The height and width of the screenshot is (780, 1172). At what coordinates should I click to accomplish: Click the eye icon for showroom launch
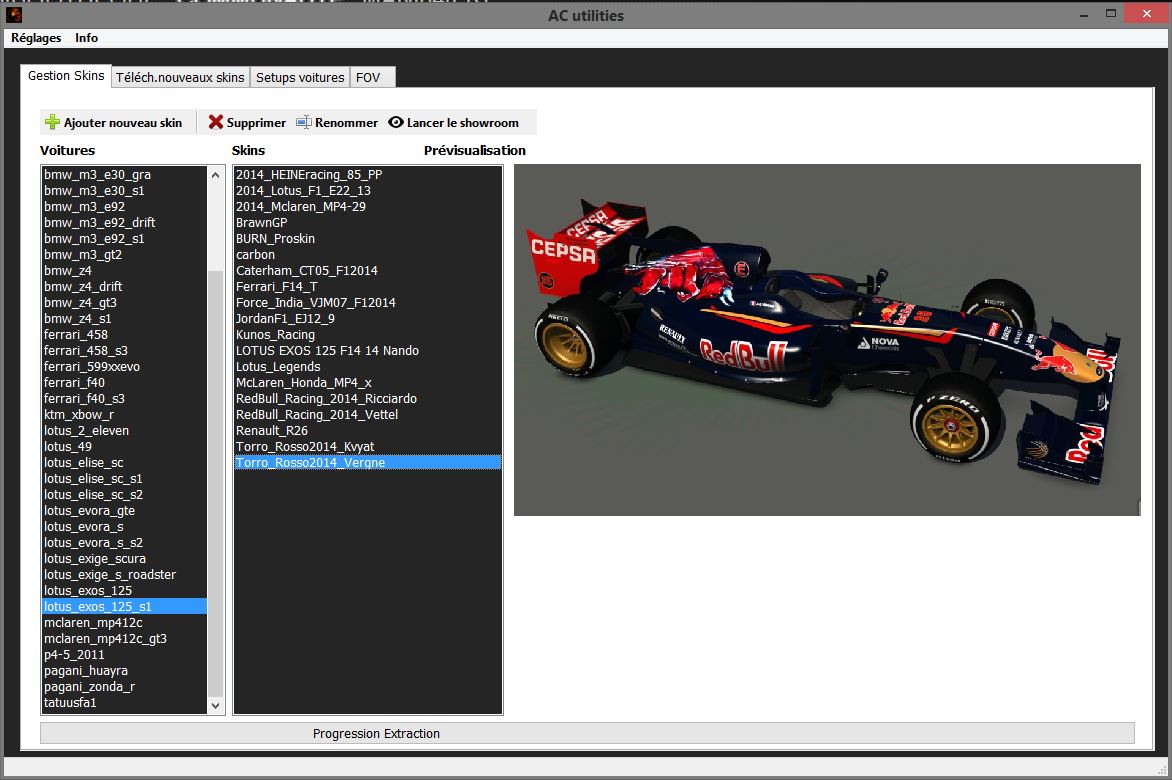(x=396, y=122)
